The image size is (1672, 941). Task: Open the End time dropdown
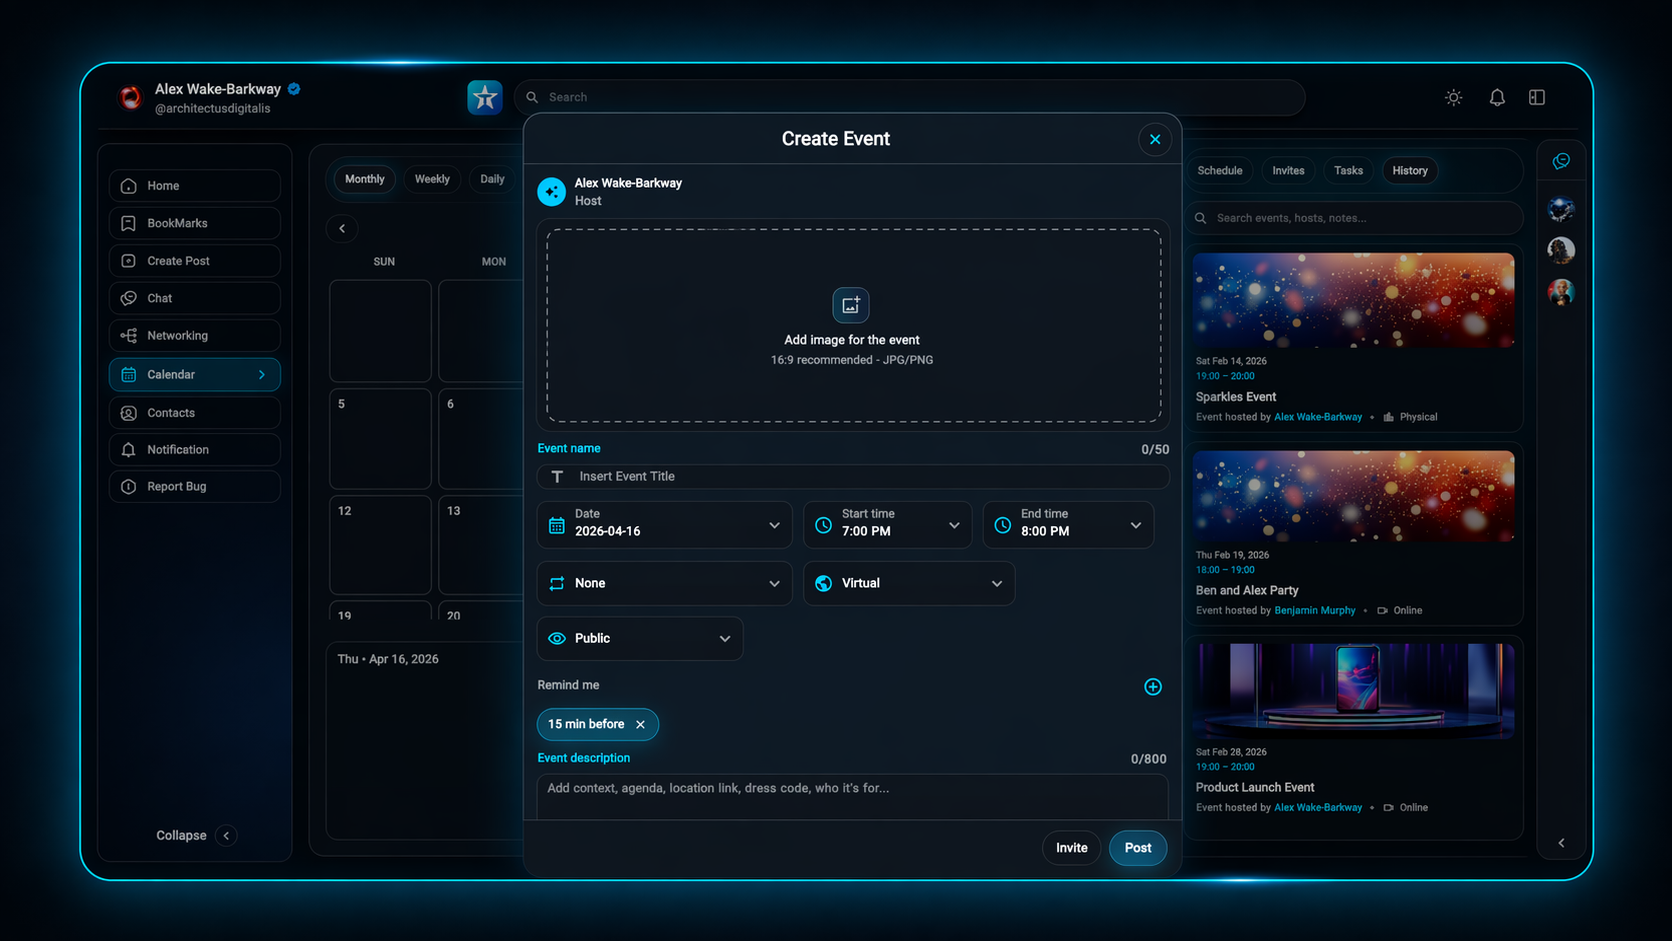pos(1068,525)
